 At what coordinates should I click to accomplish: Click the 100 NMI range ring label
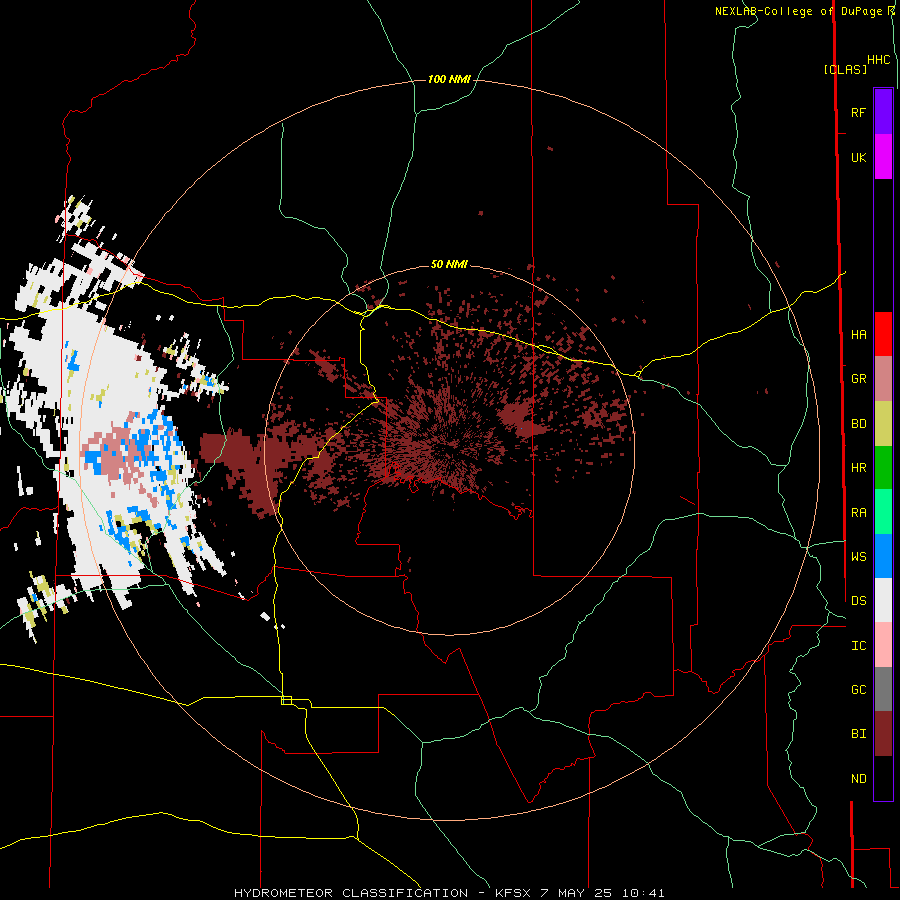coord(449,79)
